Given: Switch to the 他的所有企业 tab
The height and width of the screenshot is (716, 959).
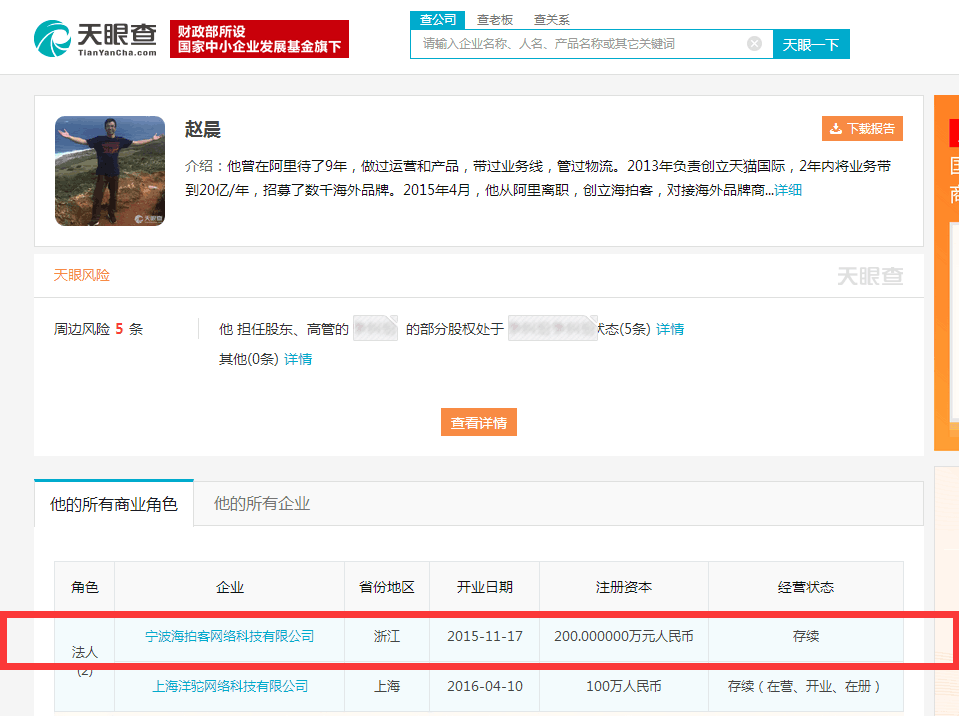Looking at the screenshot, I should [262, 503].
